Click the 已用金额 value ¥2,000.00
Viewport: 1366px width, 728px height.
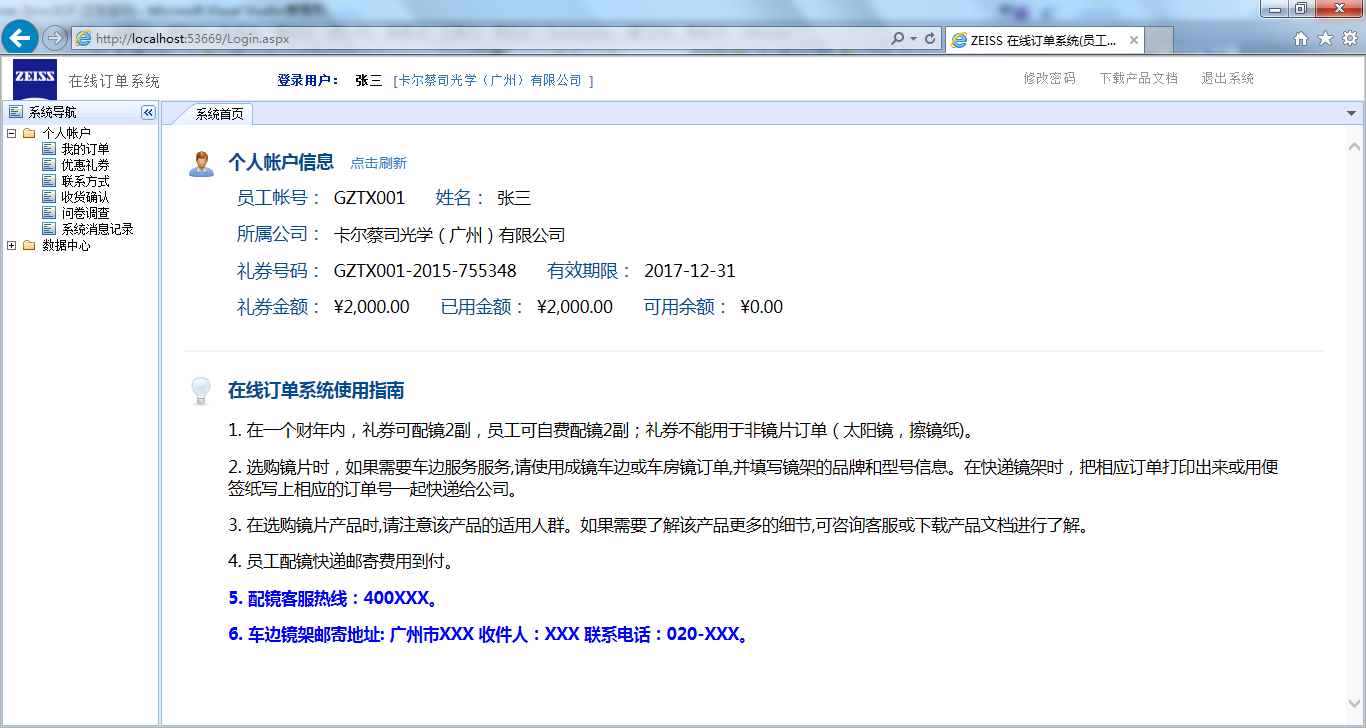point(575,307)
